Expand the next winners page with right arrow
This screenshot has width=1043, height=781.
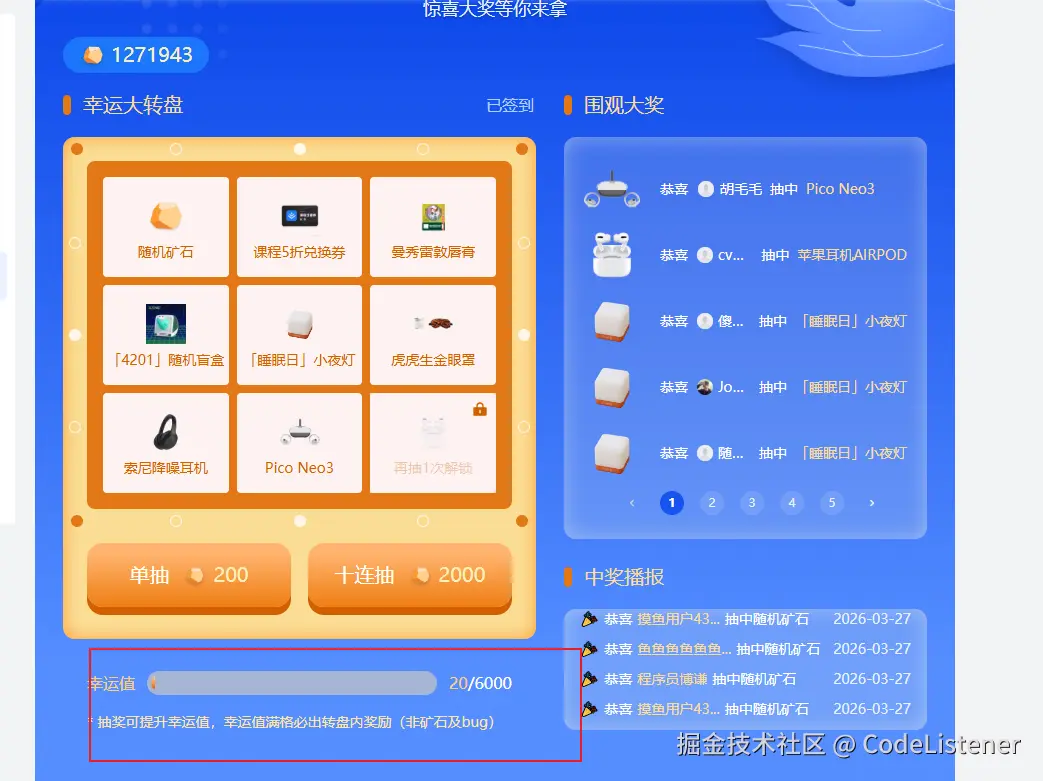point(872,503)
